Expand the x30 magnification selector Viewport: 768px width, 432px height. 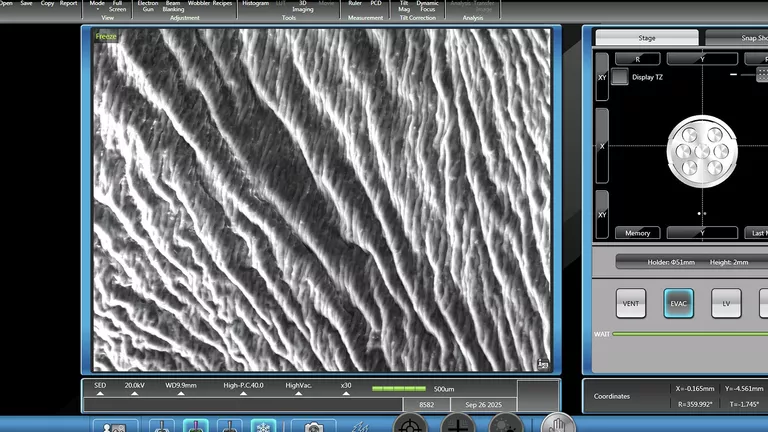click(346, 389)
